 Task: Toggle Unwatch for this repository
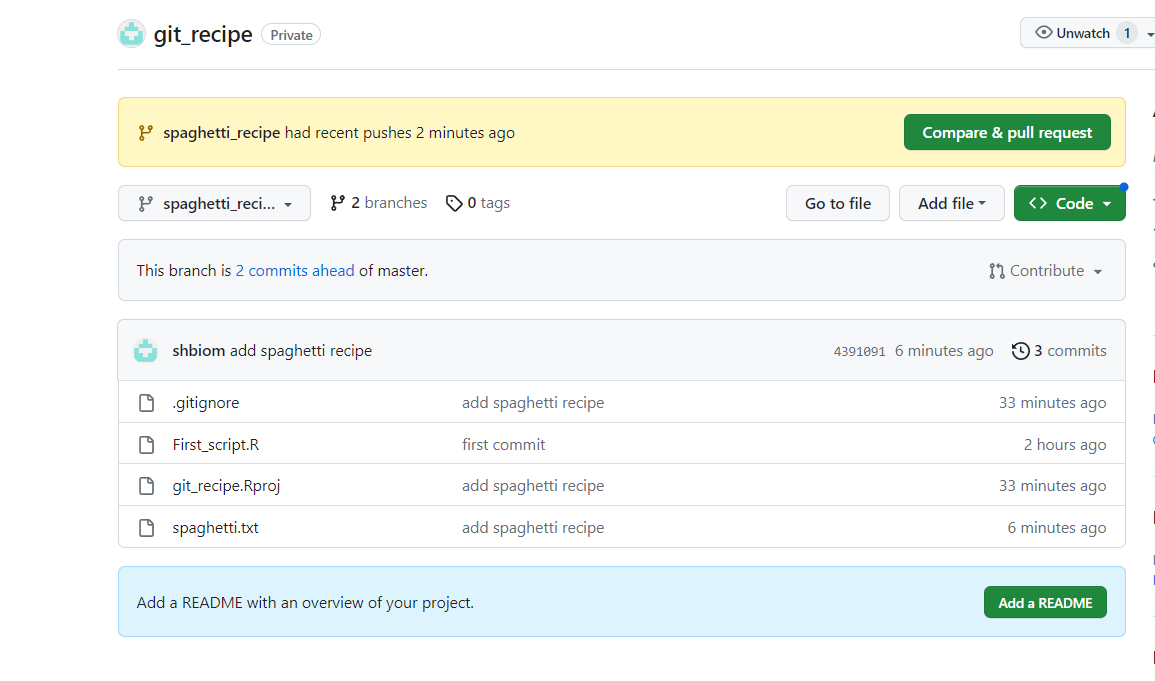[x=1073, y=33]
